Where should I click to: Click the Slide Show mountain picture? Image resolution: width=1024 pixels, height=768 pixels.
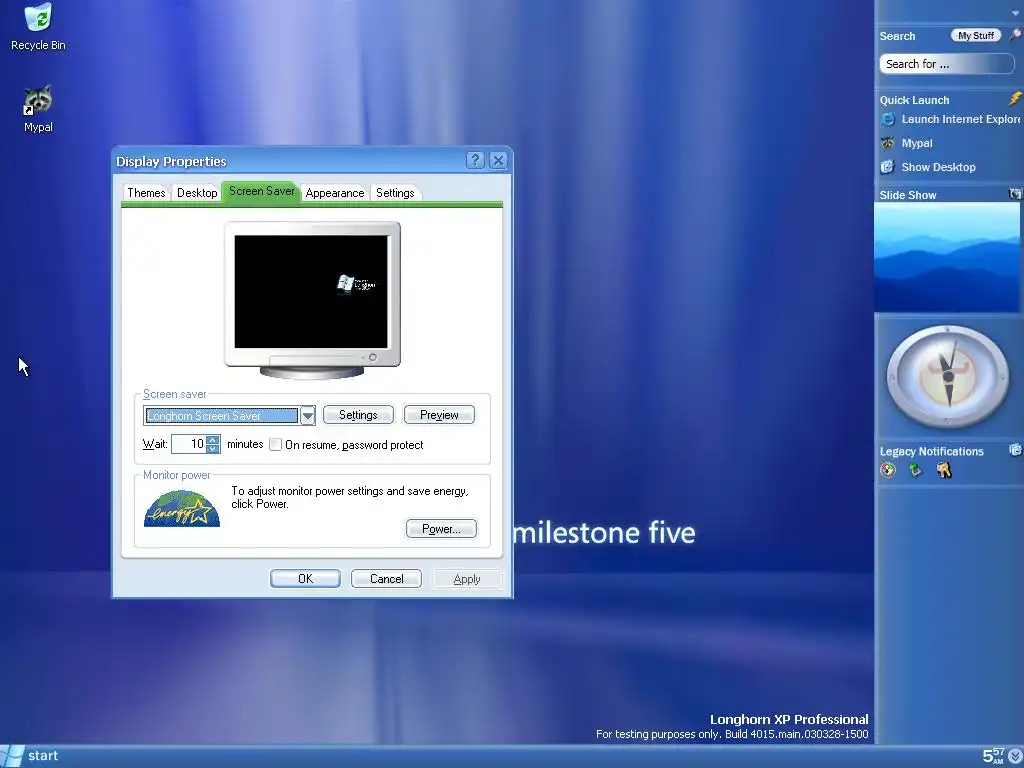coord(946,257)
